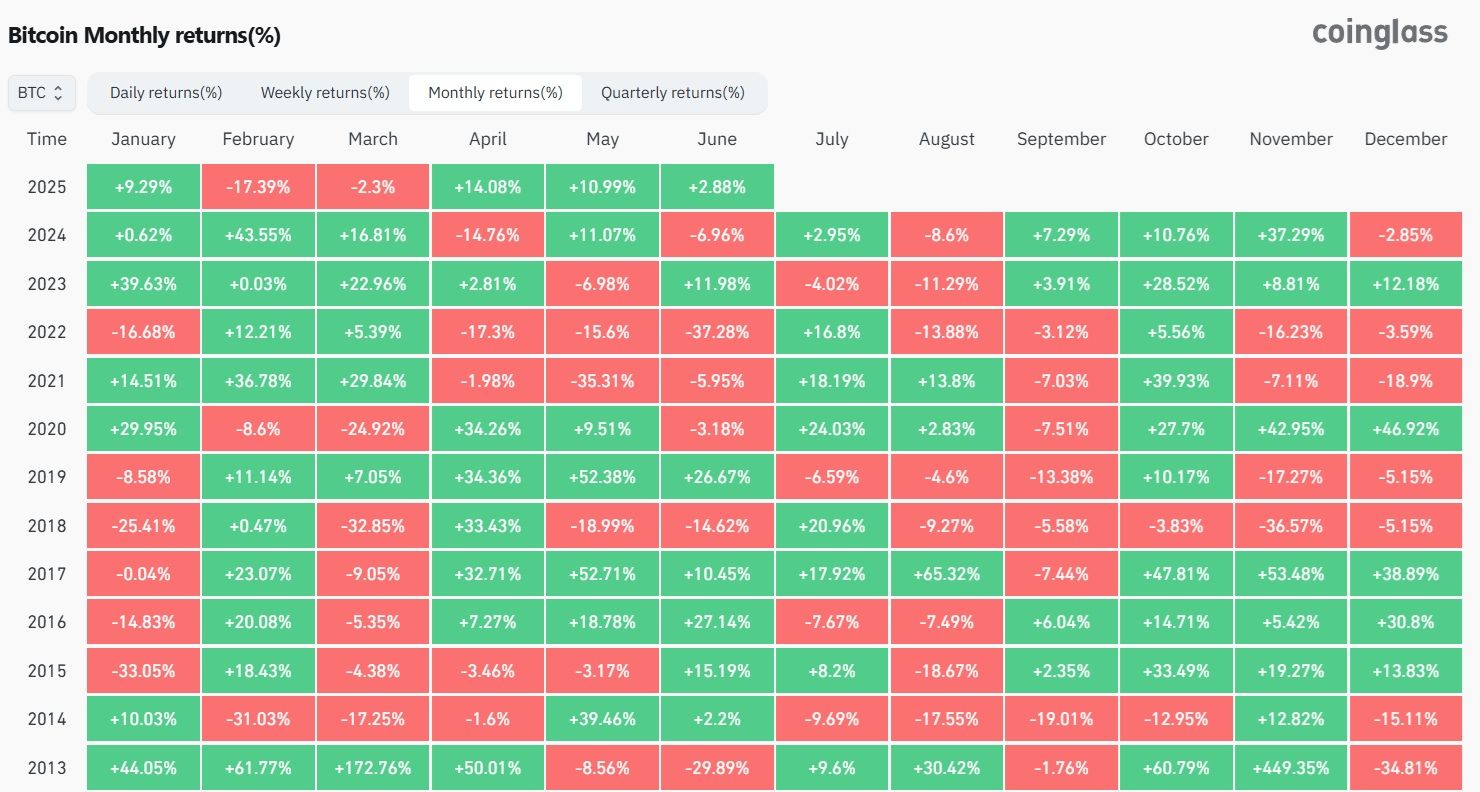
Task: Click December 2020 cell showing +46.92%
Action: pyautogui.click(x=1406, y=429)
